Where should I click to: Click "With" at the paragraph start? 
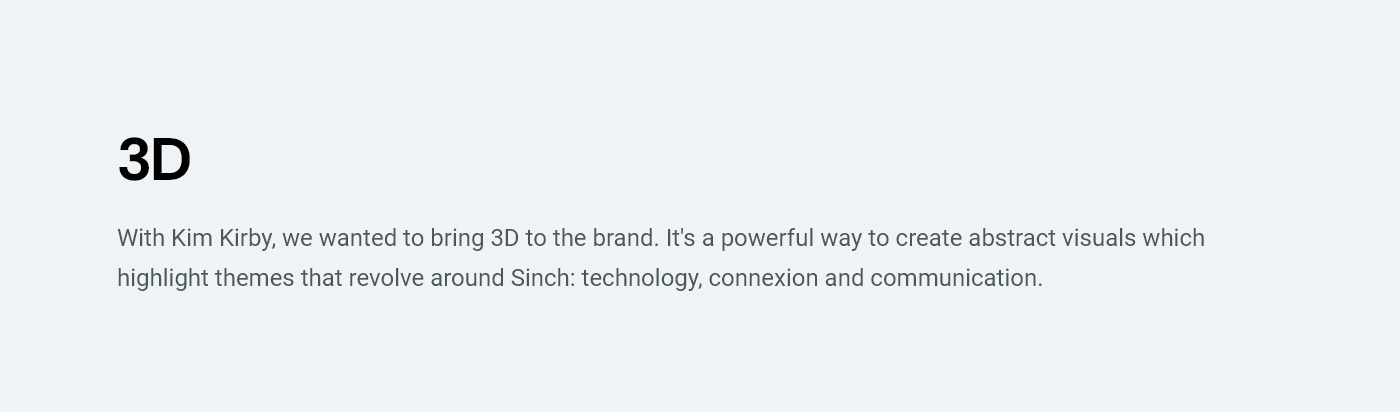tap(141, 238)
